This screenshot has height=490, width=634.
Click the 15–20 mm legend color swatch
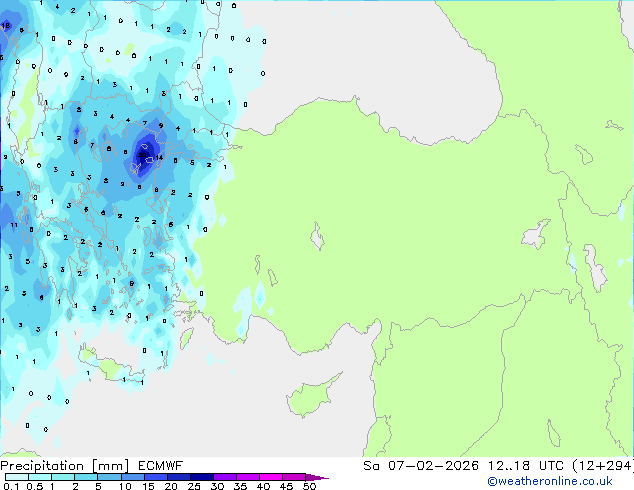point(155,477)
